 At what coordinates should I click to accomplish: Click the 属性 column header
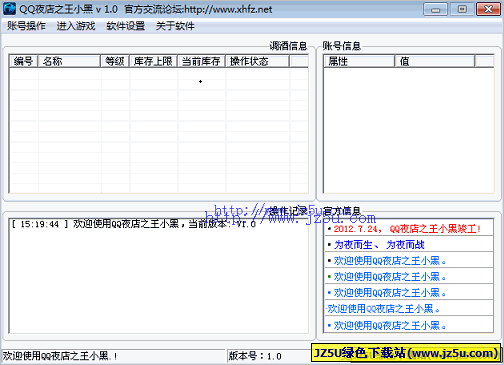tap(359, 61)
